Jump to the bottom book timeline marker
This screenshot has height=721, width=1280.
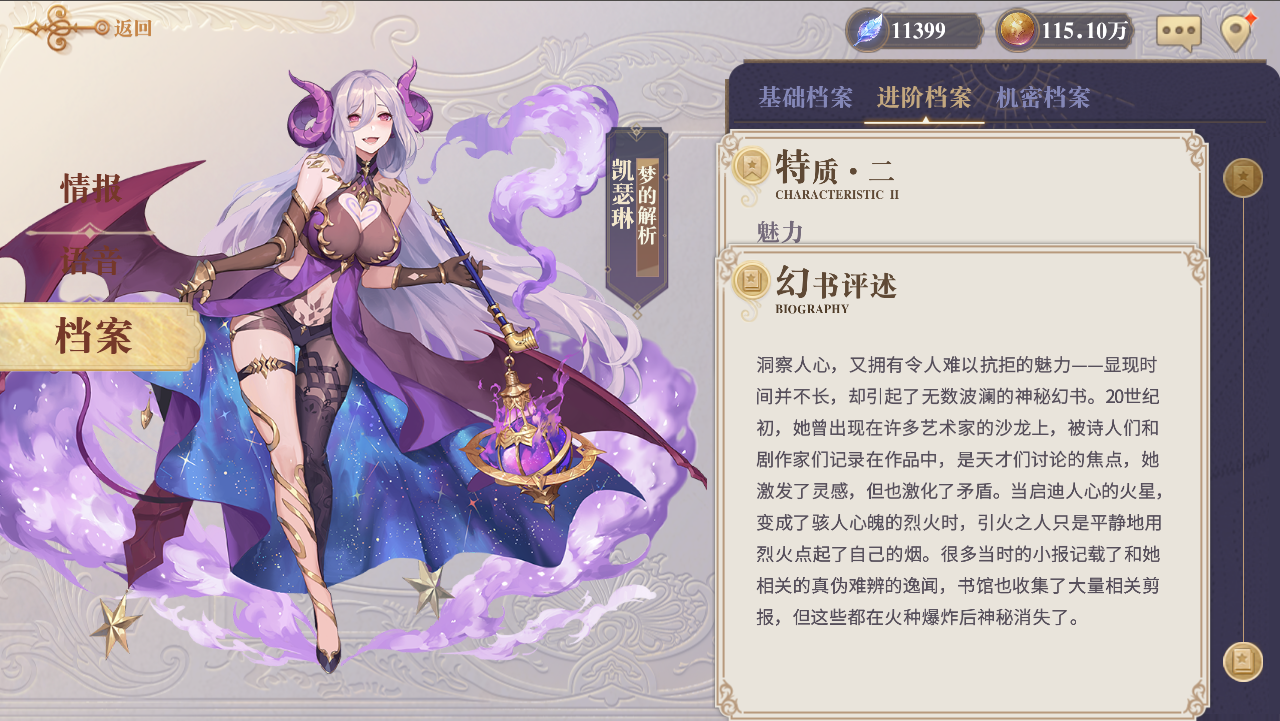click(1243, 661)
